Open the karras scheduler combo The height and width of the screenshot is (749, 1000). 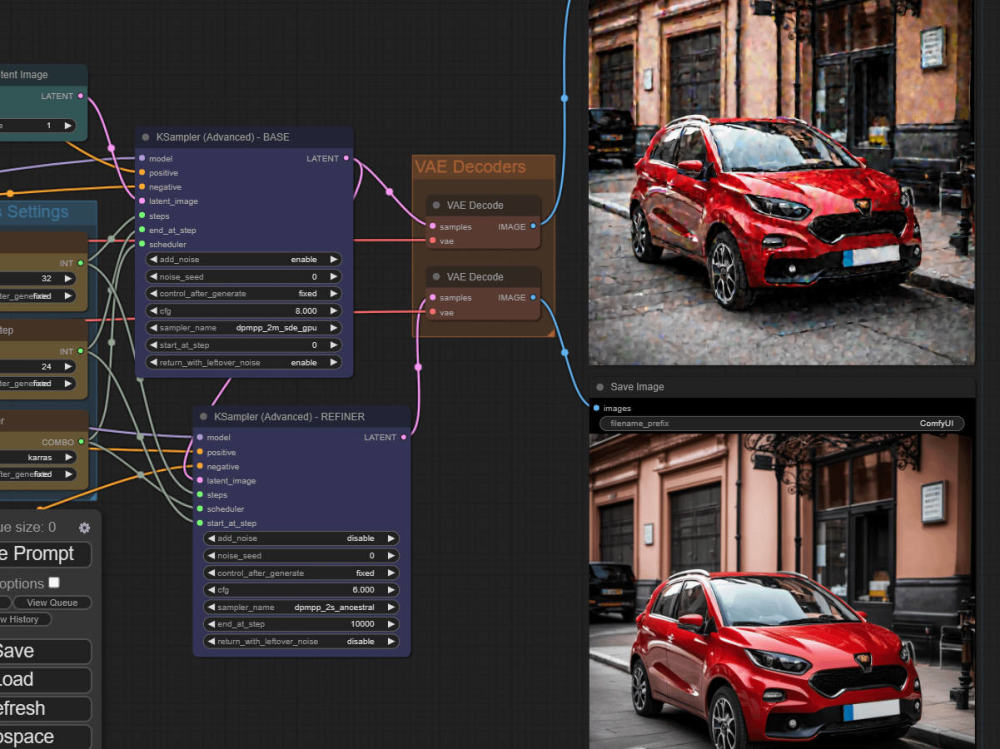tap(37, 457)
